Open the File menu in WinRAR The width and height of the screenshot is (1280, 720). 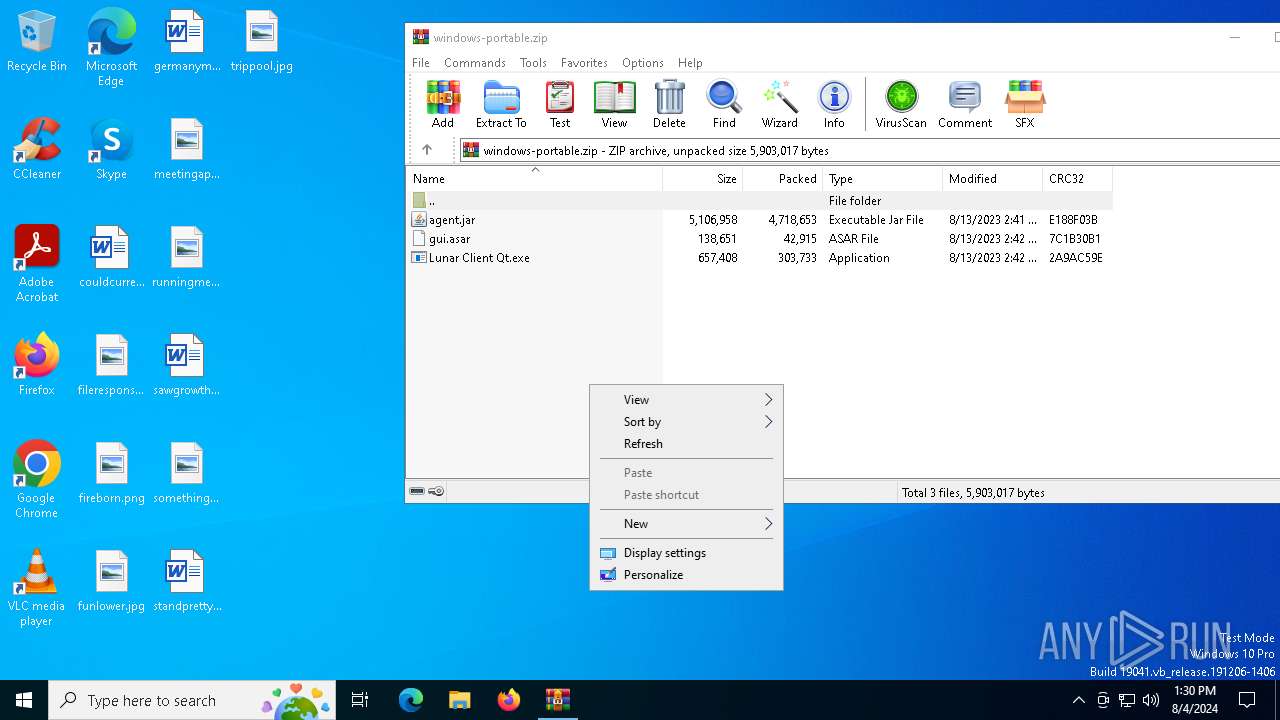click(421, 62)
